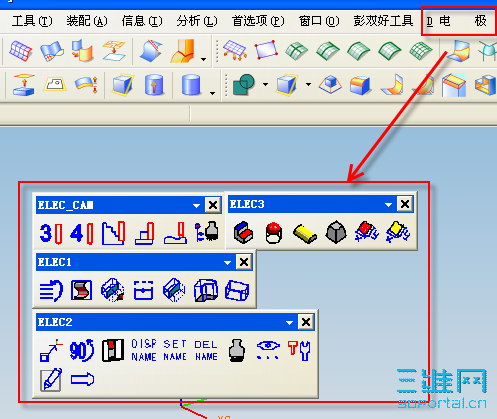497x419 pixels.
Task: Click the yellow bar icon in ELEC3
Action: click(x=305, y=234)
